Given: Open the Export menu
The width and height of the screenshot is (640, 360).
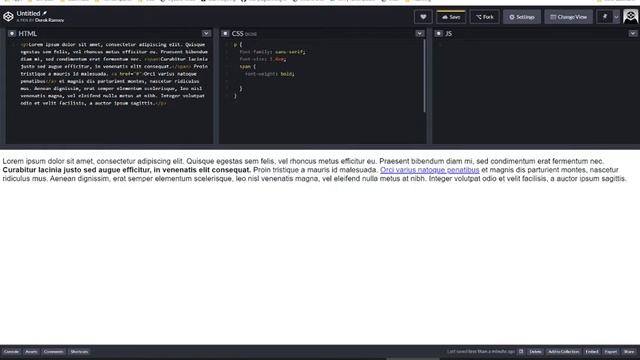Looking at the screenshot, I should (611, 351).
